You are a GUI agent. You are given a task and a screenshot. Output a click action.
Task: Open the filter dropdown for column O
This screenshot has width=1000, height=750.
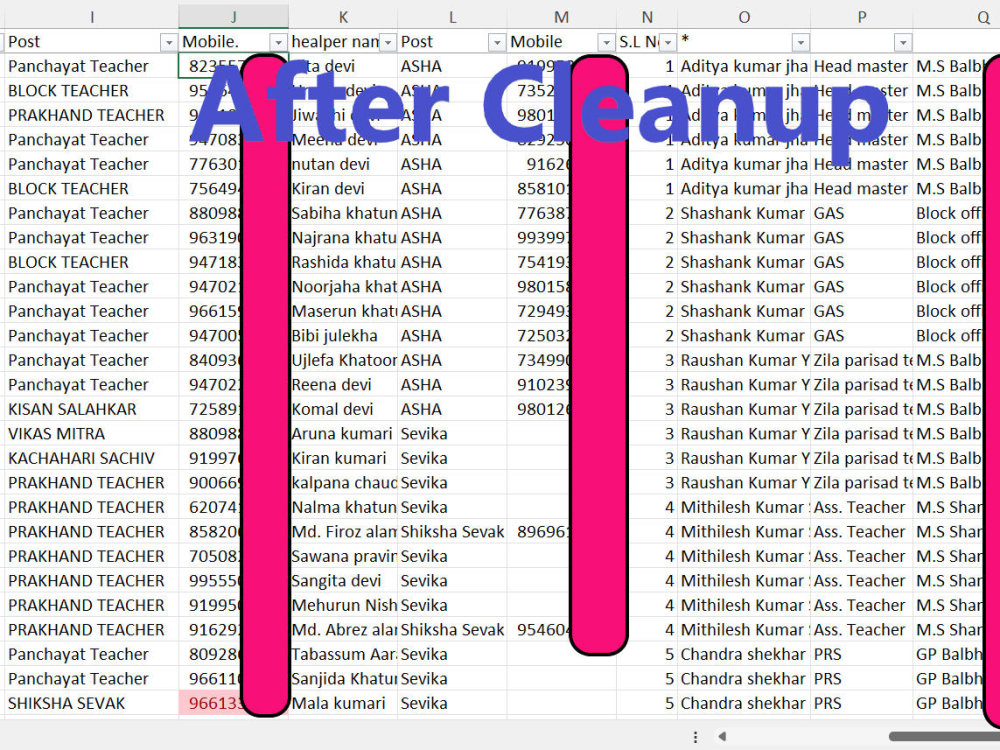coord(800,43)
